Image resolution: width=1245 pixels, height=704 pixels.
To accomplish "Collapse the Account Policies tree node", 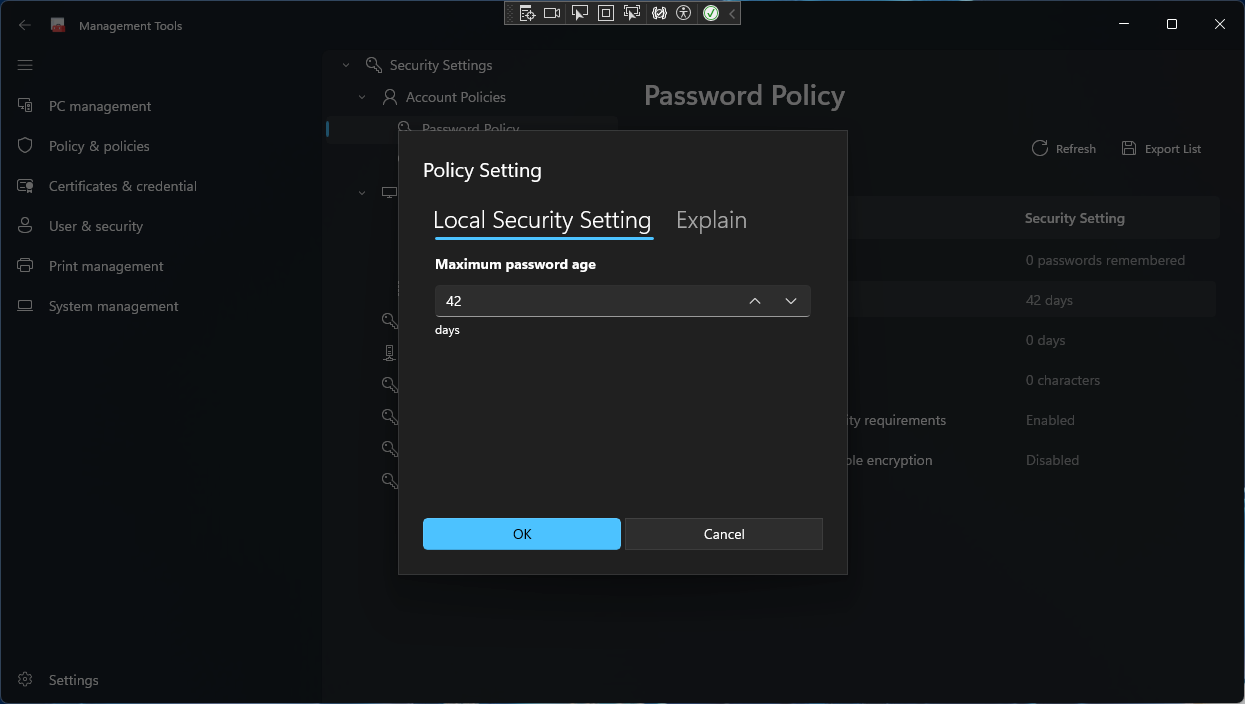I will click(362, 97).
